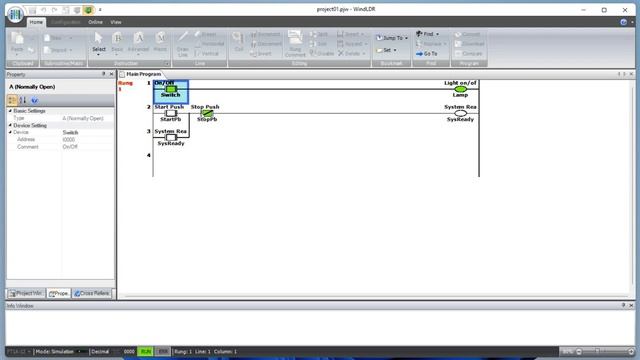Open the Basic instructions B icon
640x360 pixels.
[x=117, y=43]
